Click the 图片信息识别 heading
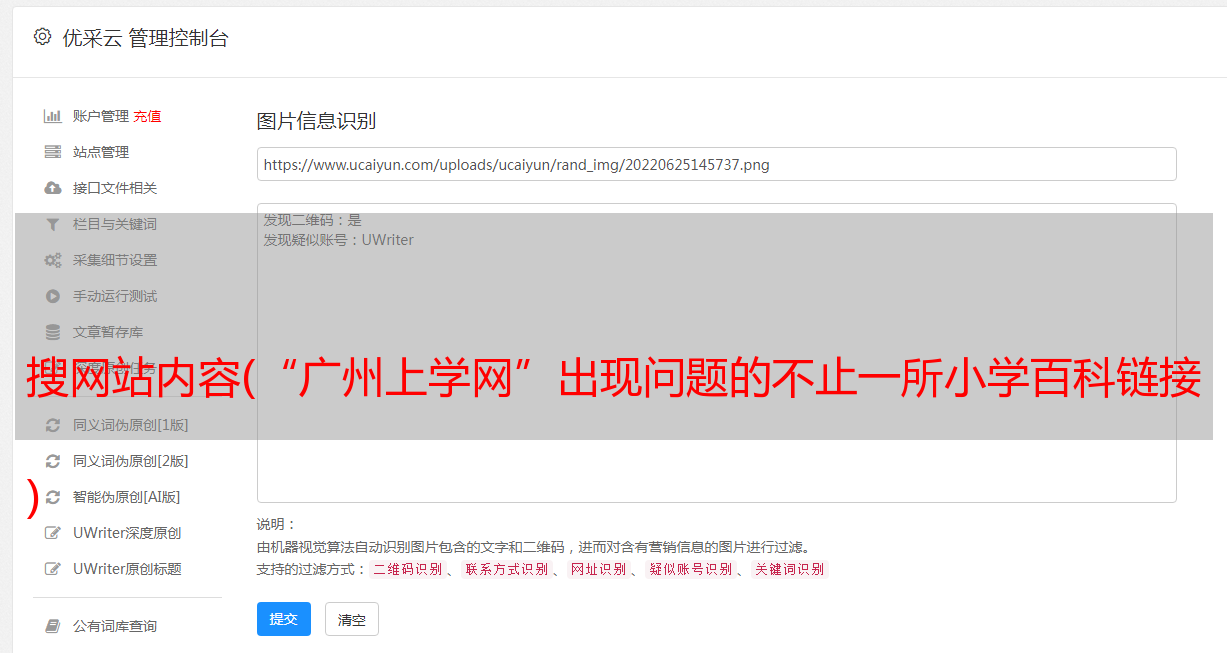Screen dimensions: 1227x653 pyautogui.click(x=316, y=121)
